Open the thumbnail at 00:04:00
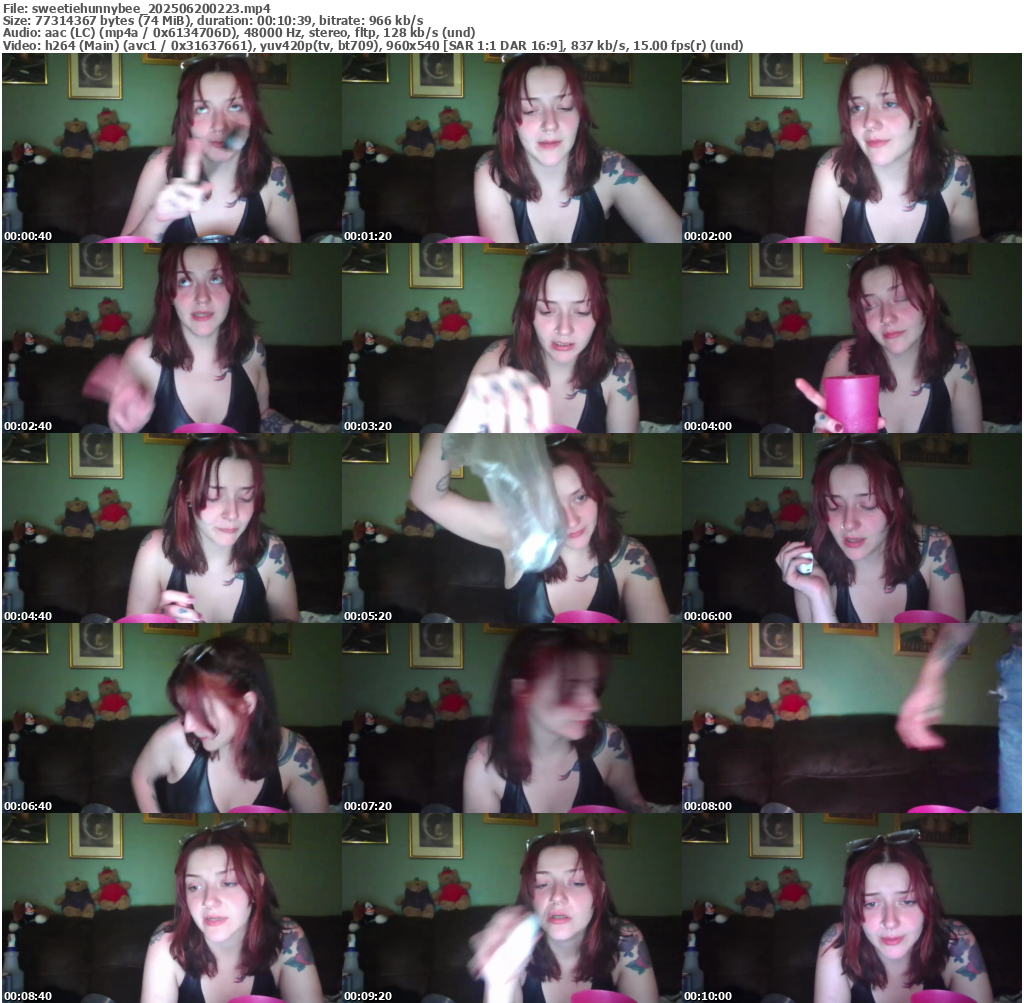Image resolution: width=1024 pixels, height=1003 pixels. (852, 338)
